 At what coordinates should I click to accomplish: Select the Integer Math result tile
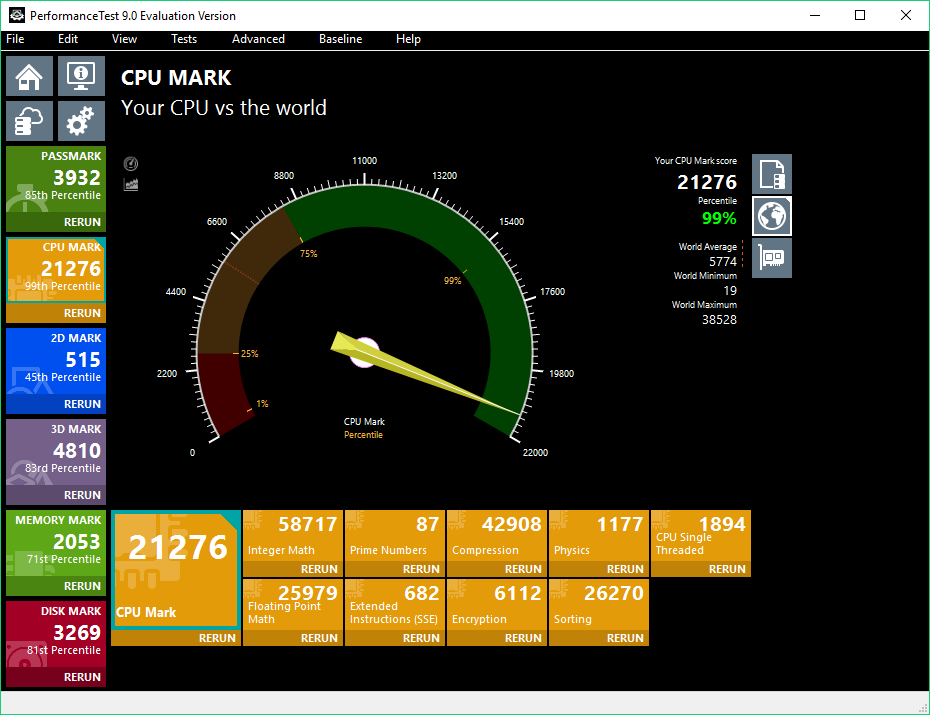pyautogui.click(x=293, y=535)
